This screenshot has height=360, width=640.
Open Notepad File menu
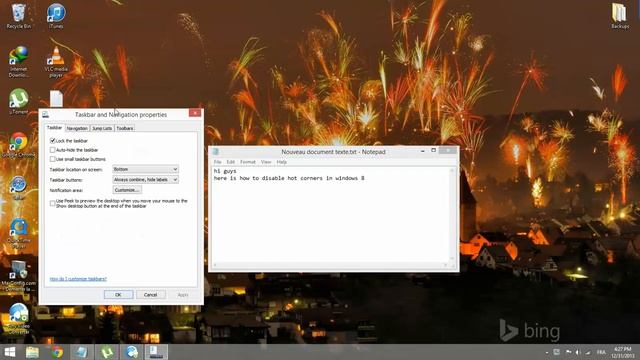218,162
